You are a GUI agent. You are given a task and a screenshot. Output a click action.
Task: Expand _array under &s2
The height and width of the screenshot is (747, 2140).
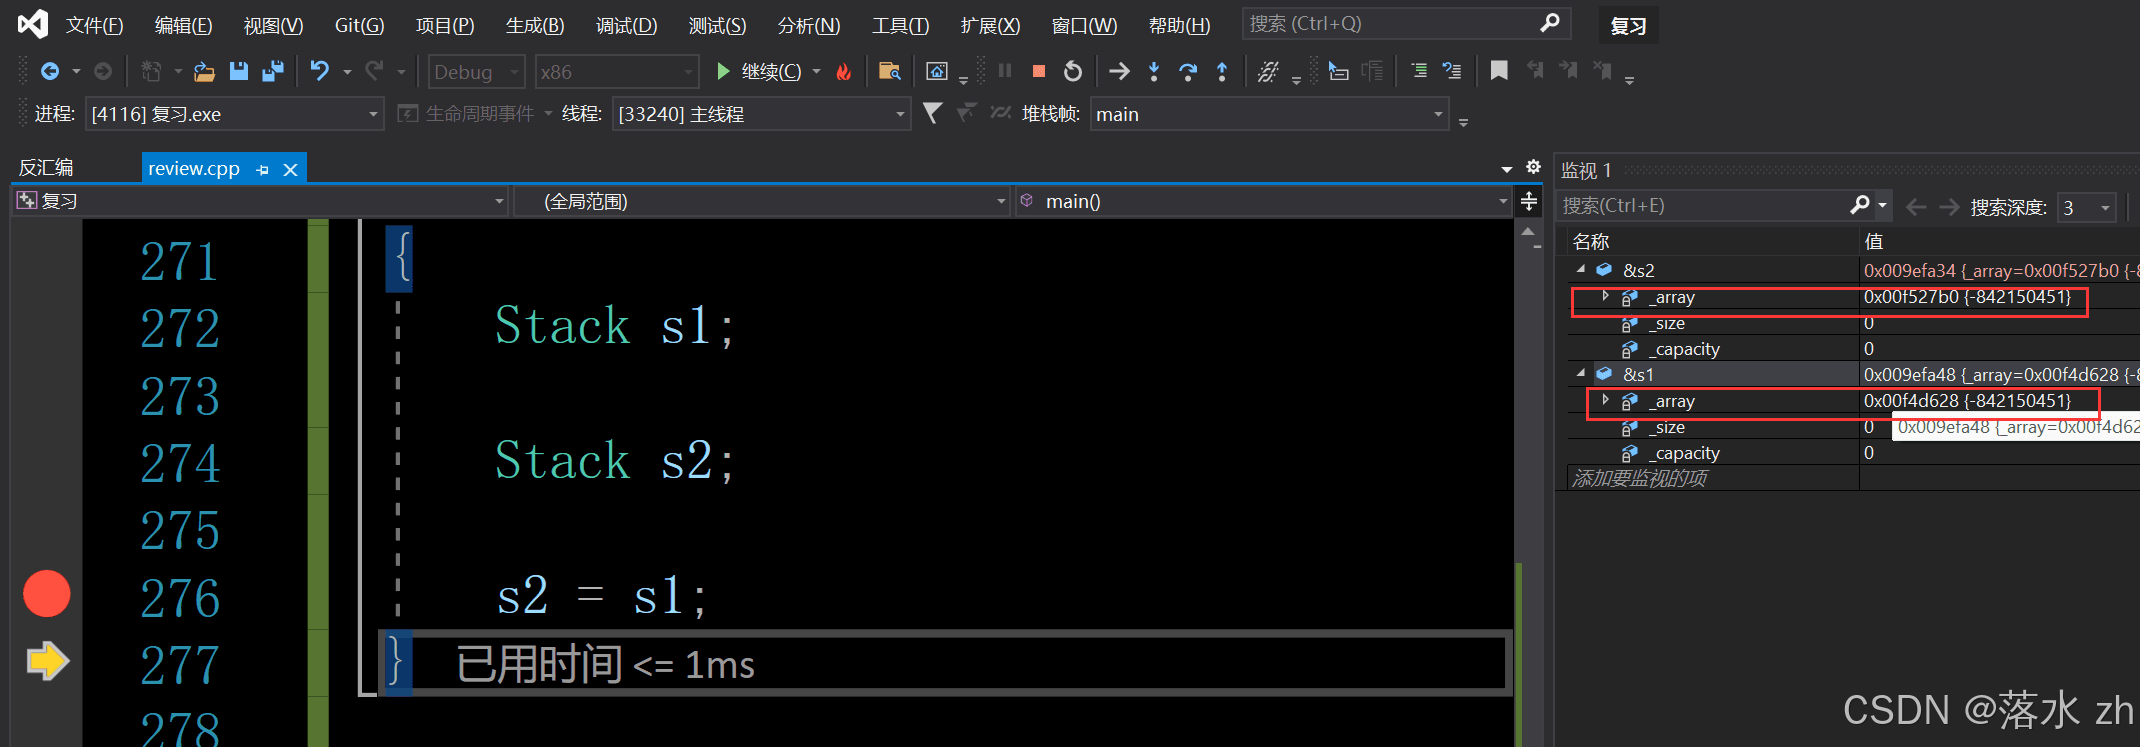pyautogui.click(x=1605, y=296)
